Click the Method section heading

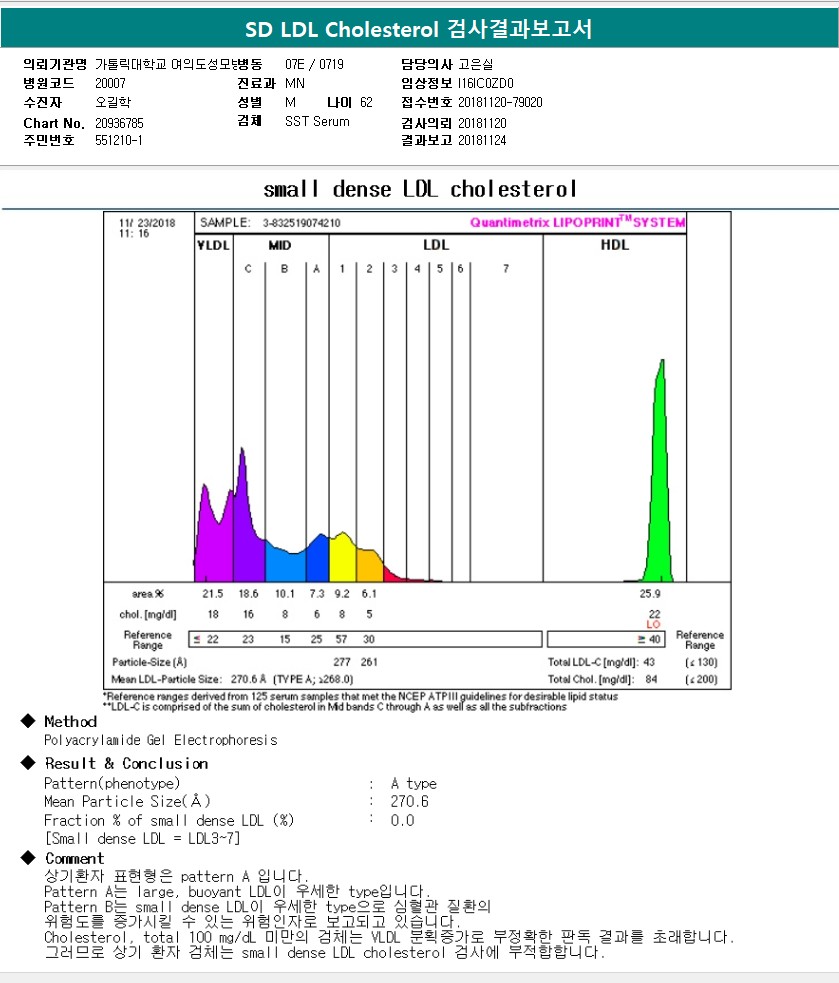click(70, 722)
